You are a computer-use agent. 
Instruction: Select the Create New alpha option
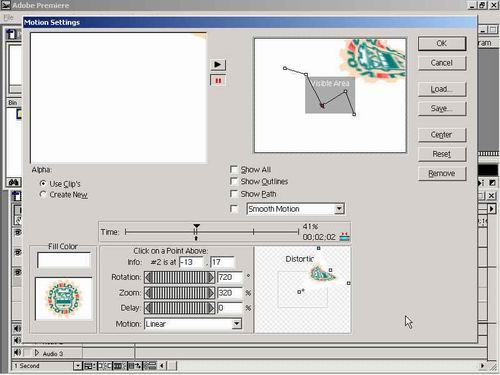[43, 194]
